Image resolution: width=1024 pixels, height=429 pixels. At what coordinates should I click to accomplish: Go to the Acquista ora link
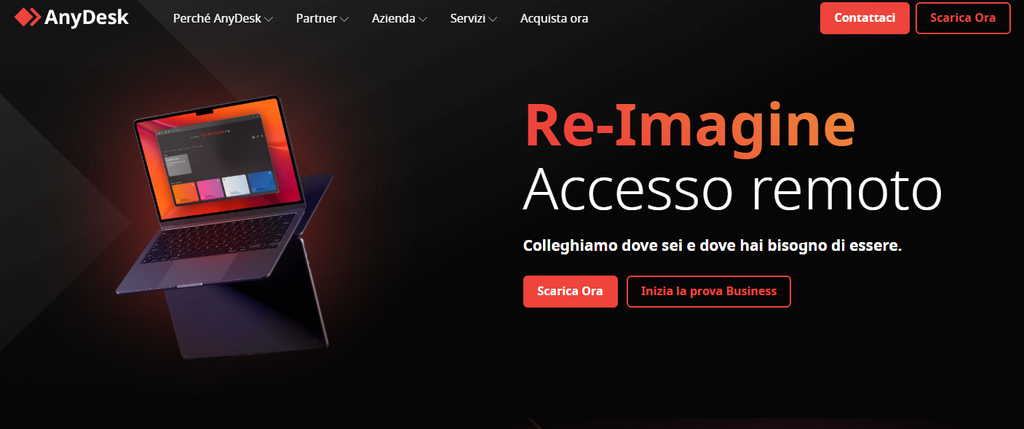coord(554,18)
